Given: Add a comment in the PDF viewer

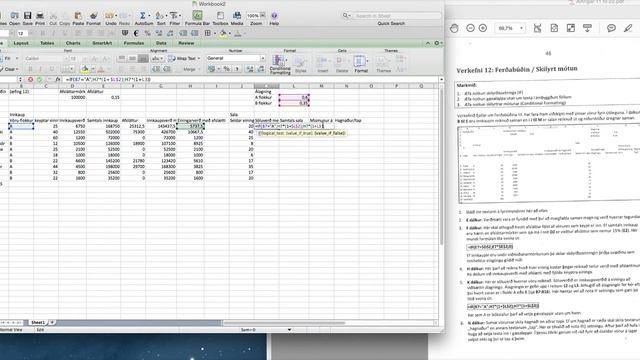Looking at the screenshot, I should pos(611,28).
